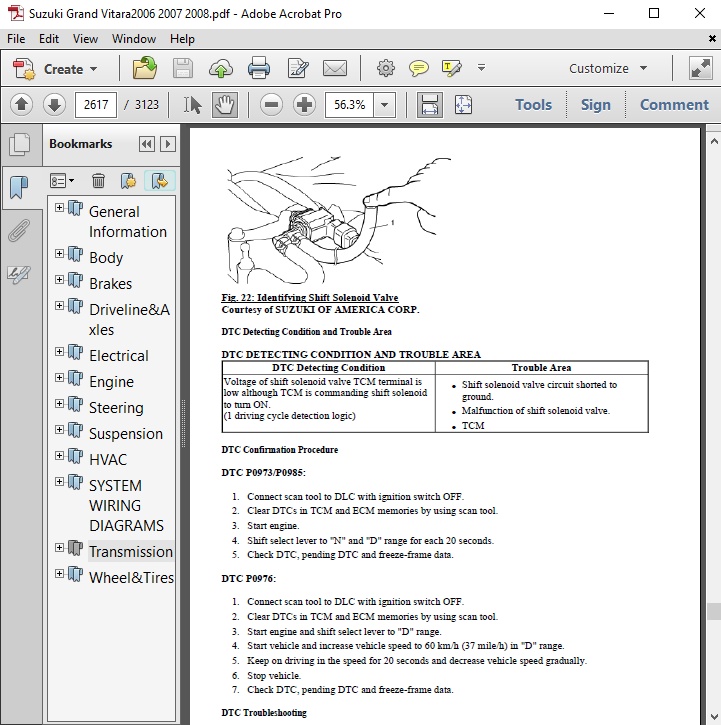Click the vertical scrollbar down arrow

tap(714, 718)
